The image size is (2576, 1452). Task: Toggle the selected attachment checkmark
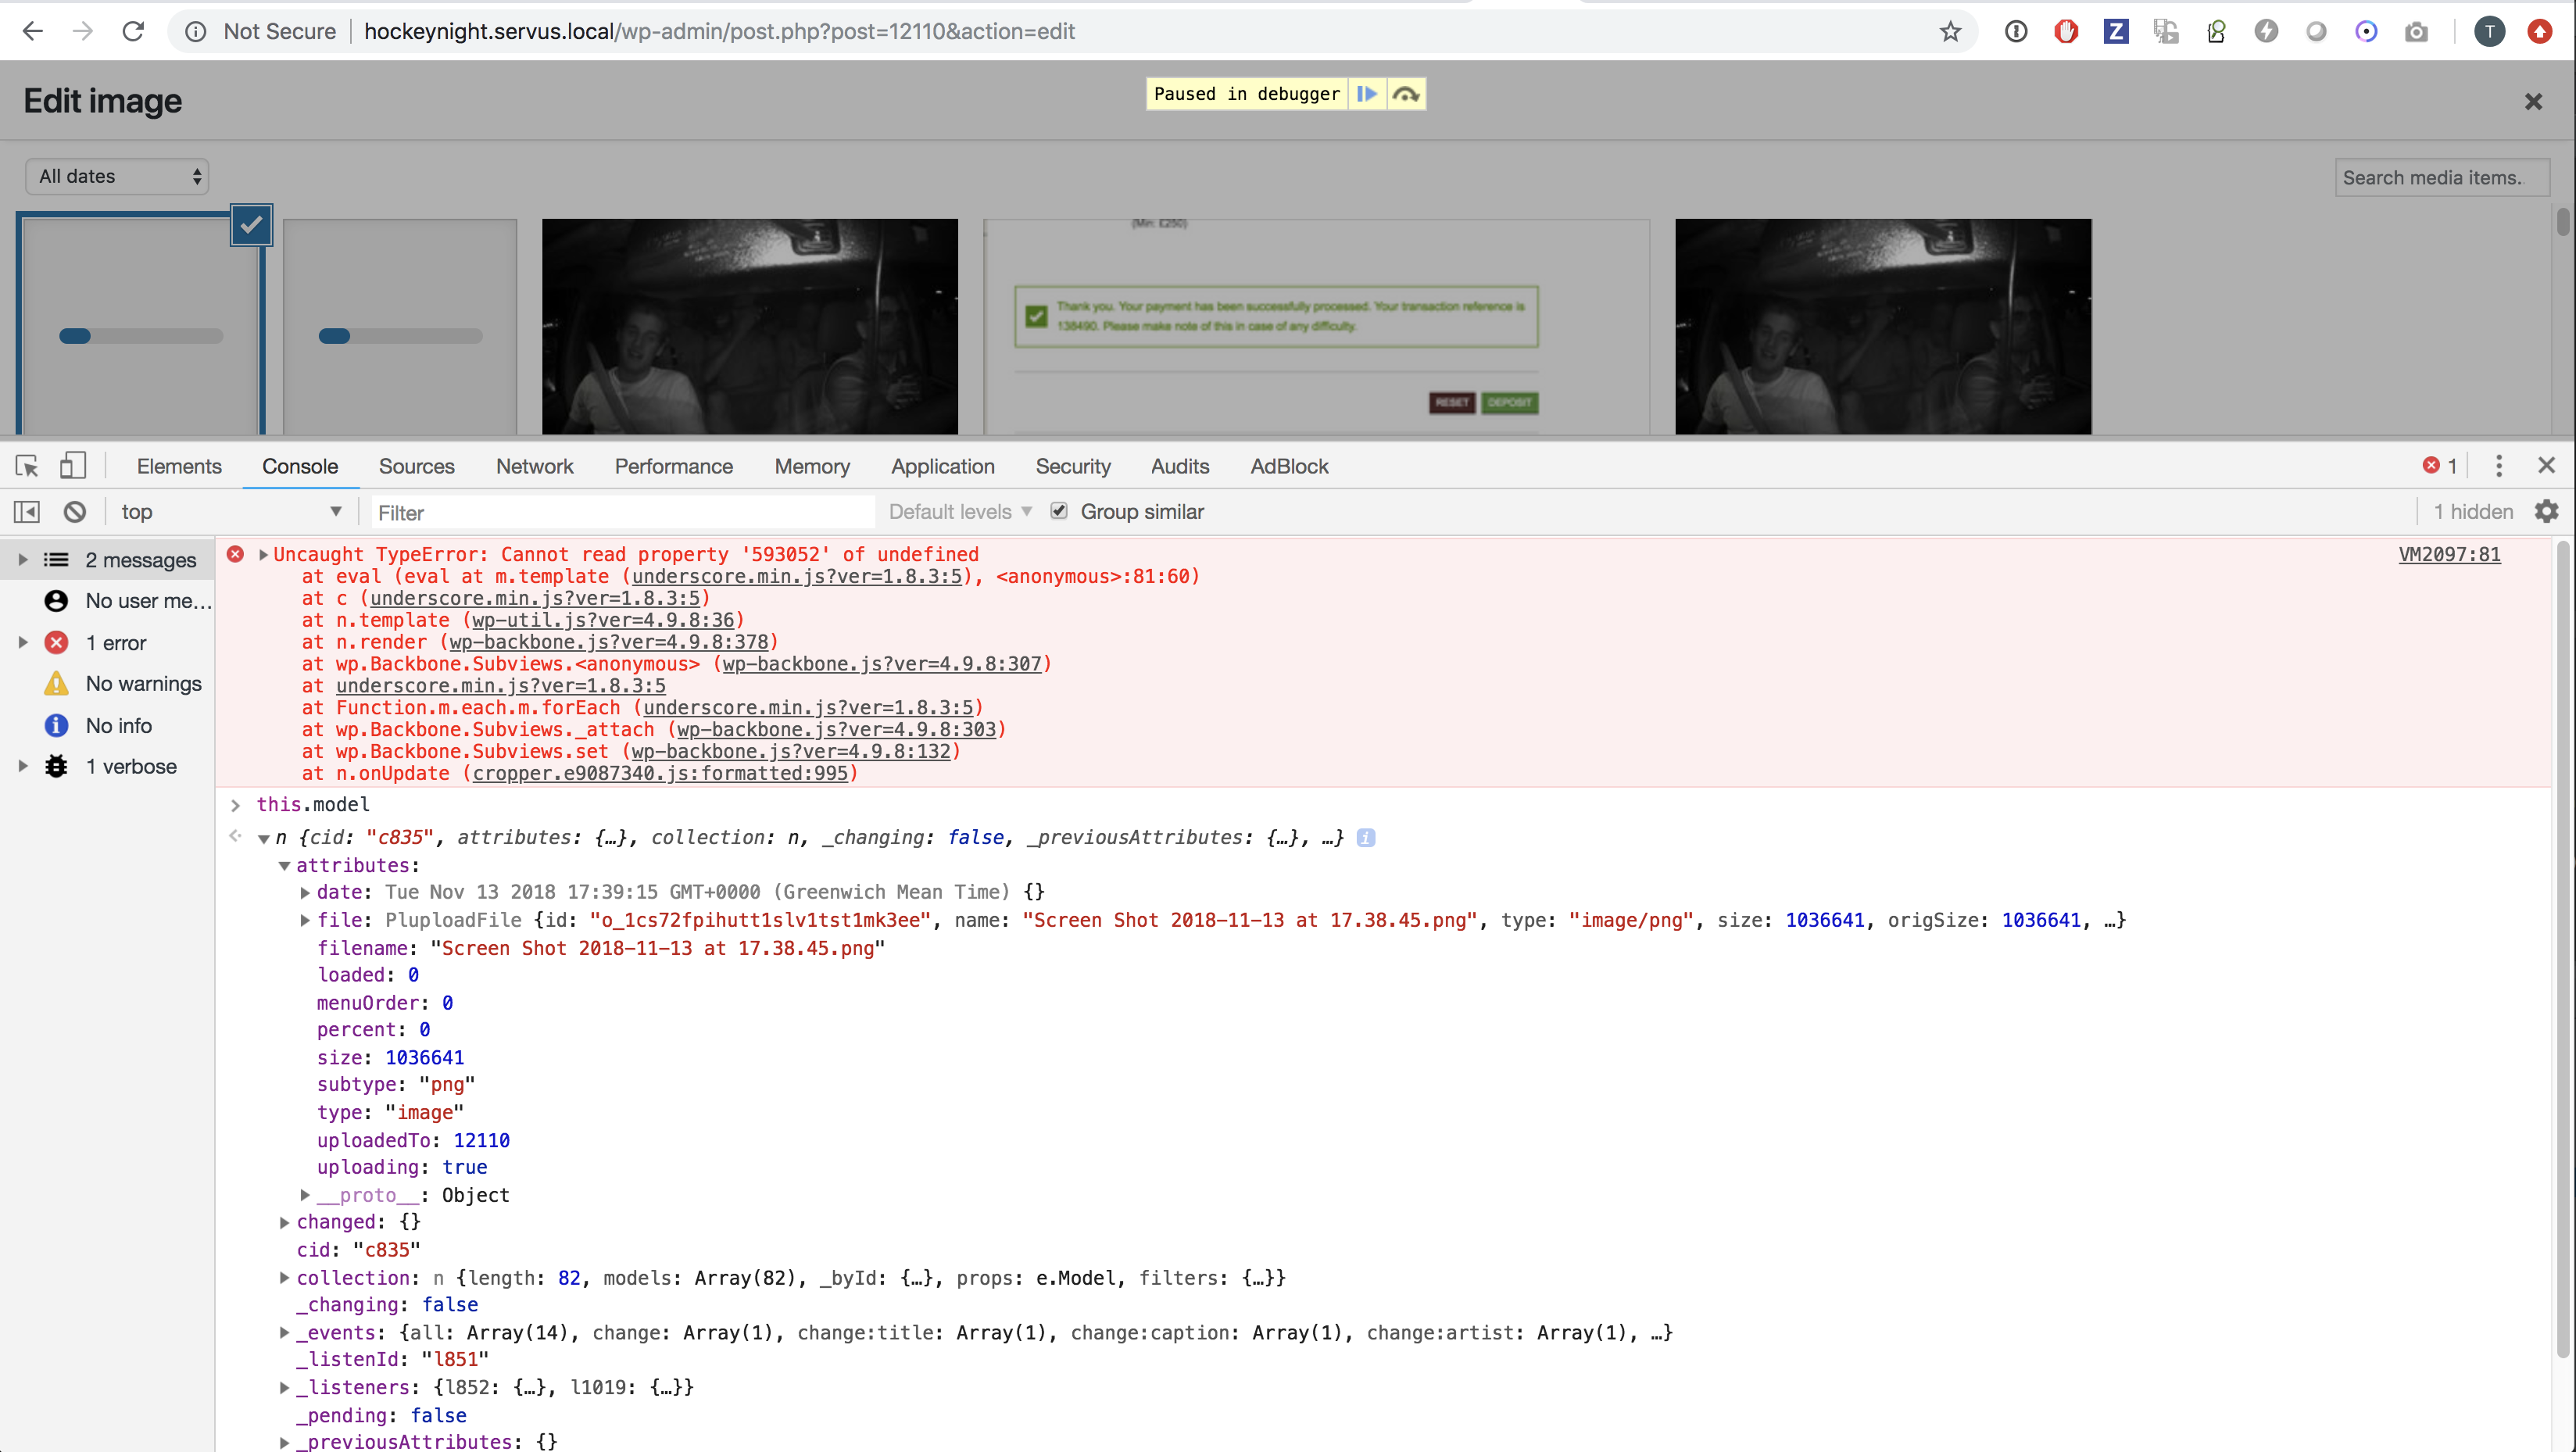click(x=251, y=225)
